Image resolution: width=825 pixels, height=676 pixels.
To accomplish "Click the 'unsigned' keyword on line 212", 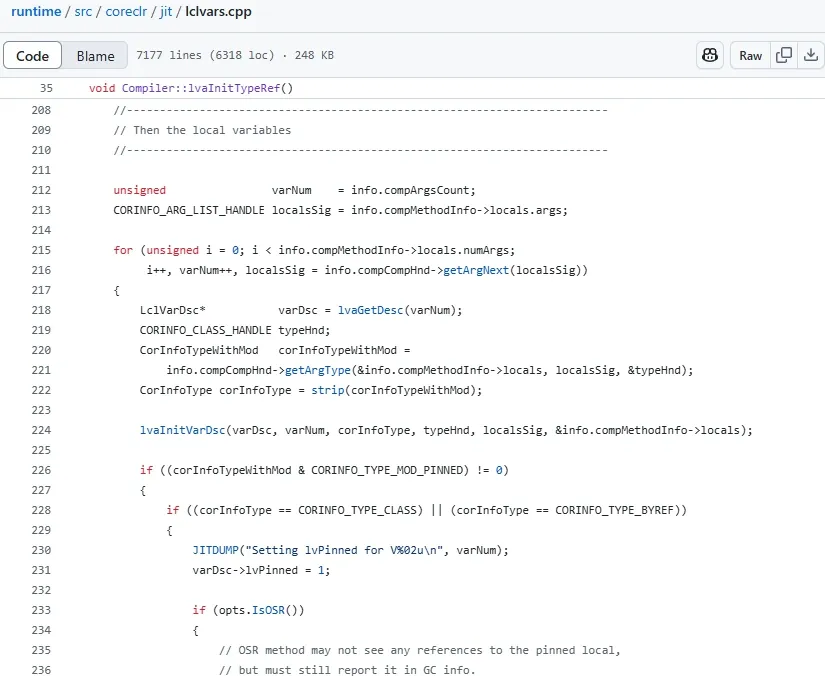I will pyautogui.click(x=140, y=190).
